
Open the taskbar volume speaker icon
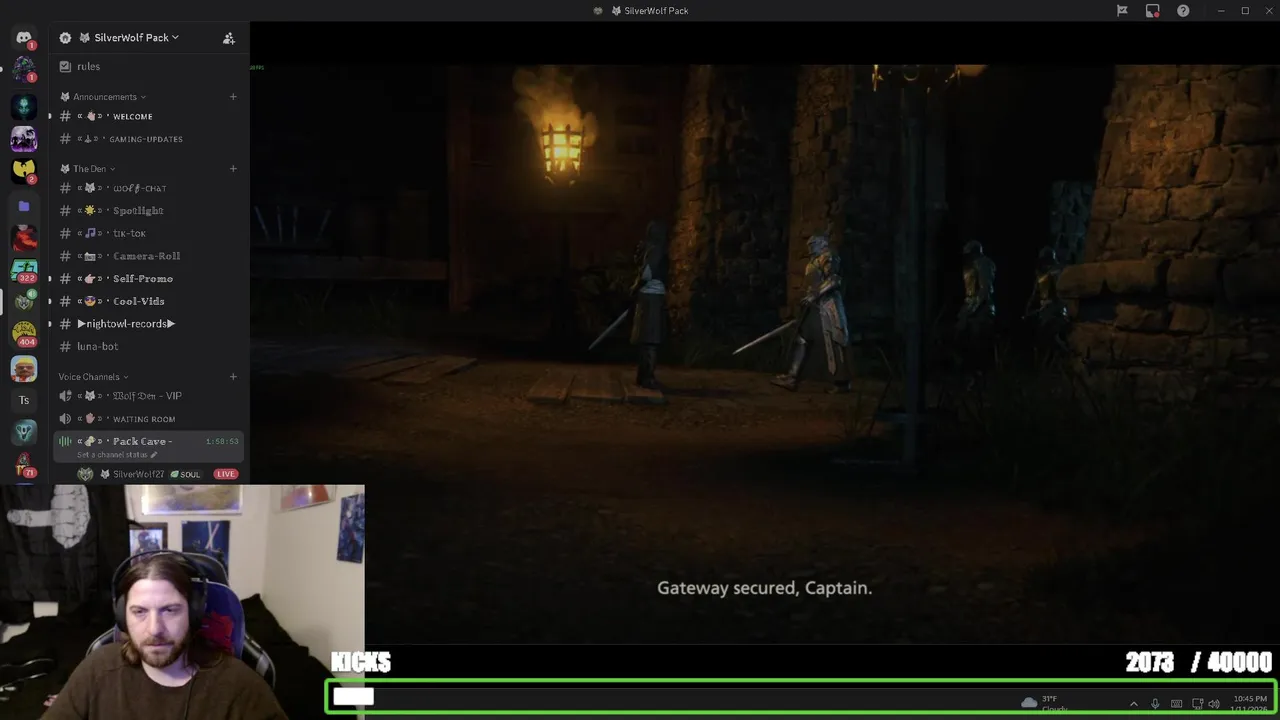[x=1214, y=704]
